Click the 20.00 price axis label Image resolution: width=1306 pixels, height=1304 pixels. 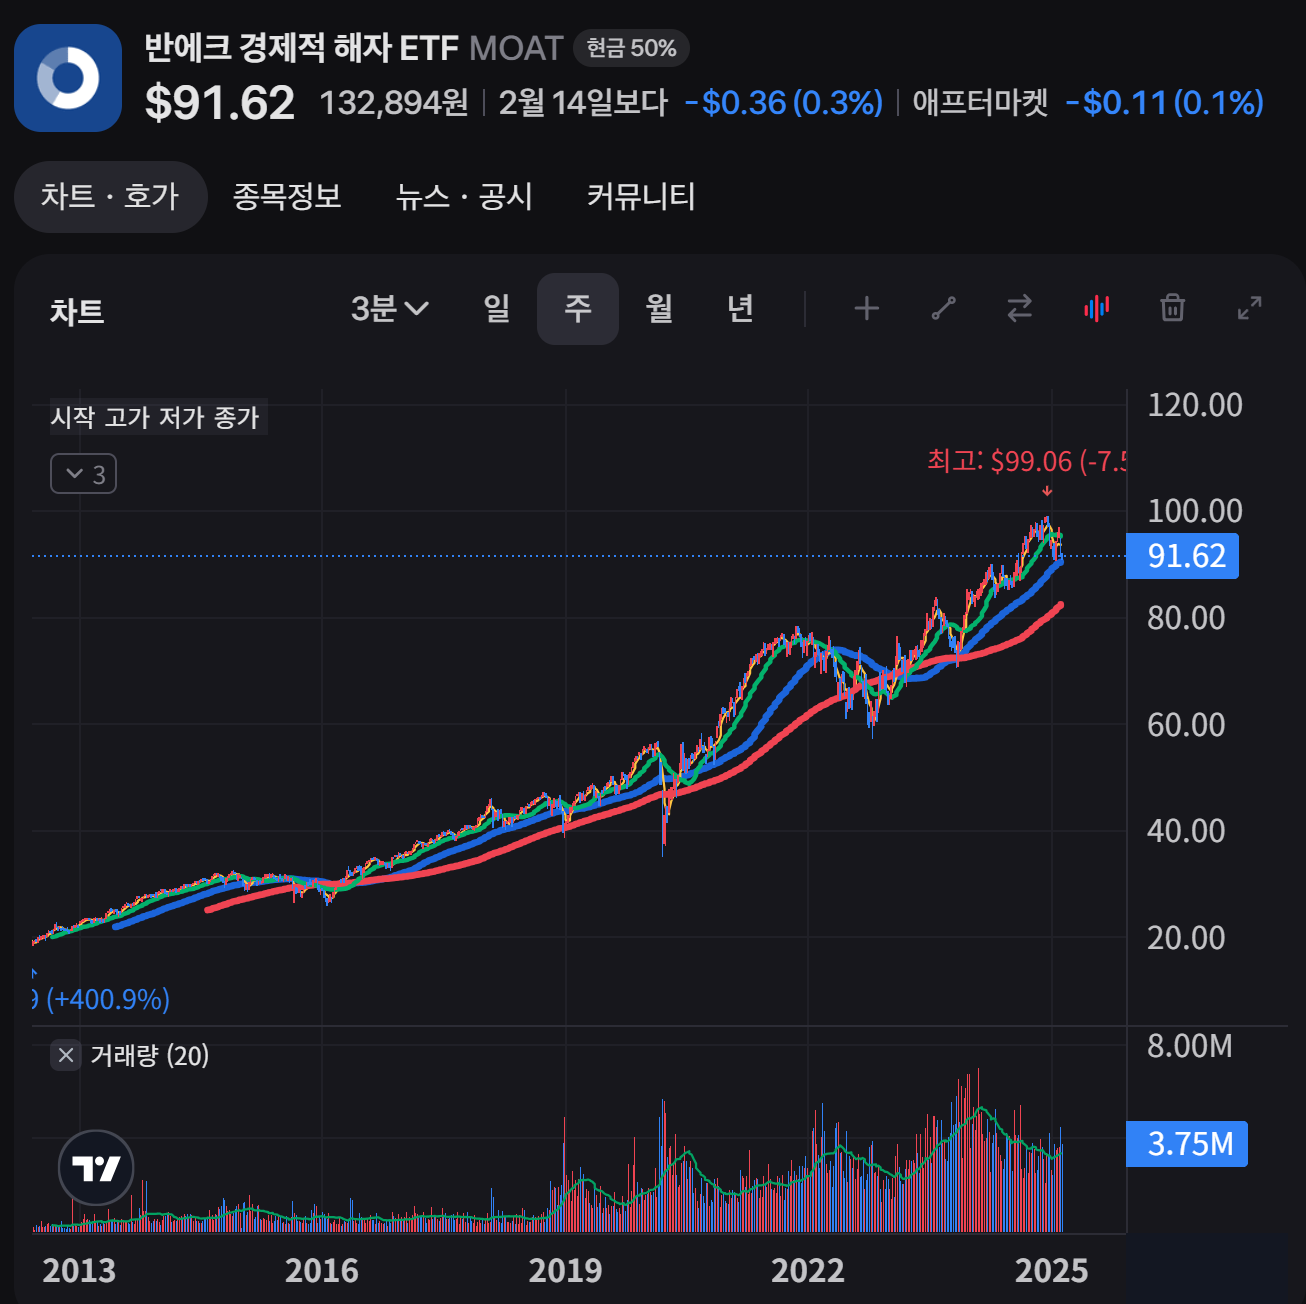pos(1186,938)
